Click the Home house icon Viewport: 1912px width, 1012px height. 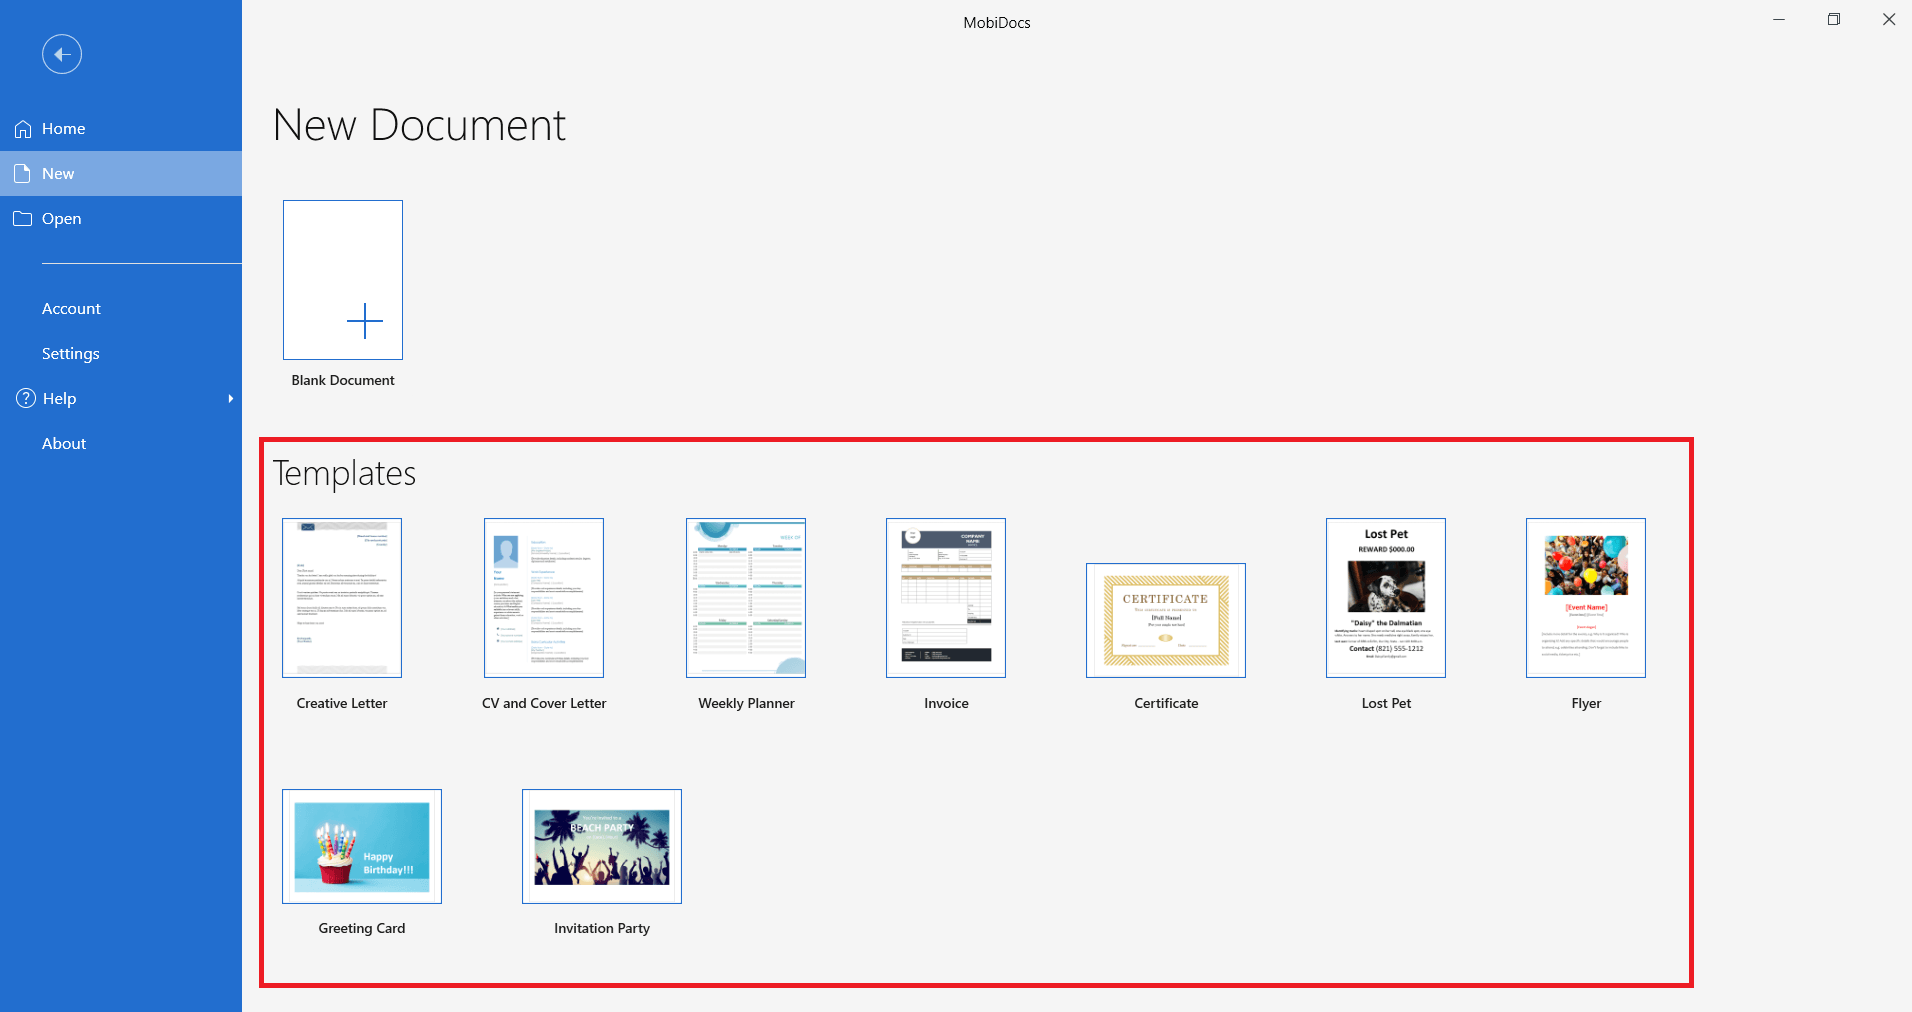pos(23,129)
